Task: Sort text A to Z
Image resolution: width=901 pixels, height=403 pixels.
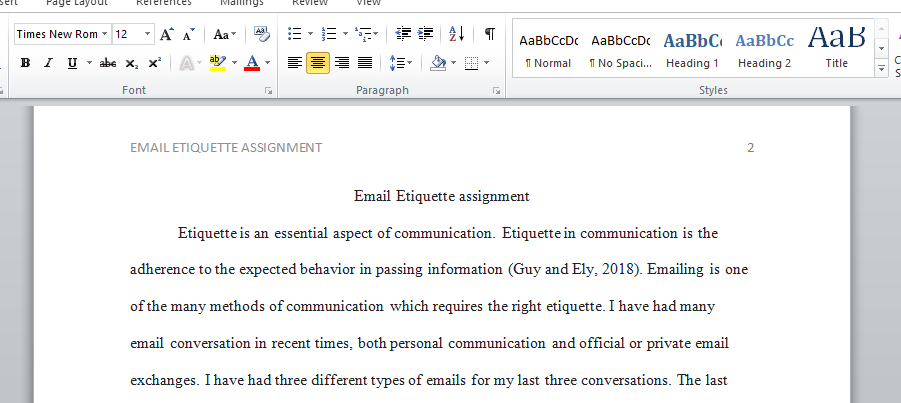Action: pyautogui.click(x=457, y=34)
